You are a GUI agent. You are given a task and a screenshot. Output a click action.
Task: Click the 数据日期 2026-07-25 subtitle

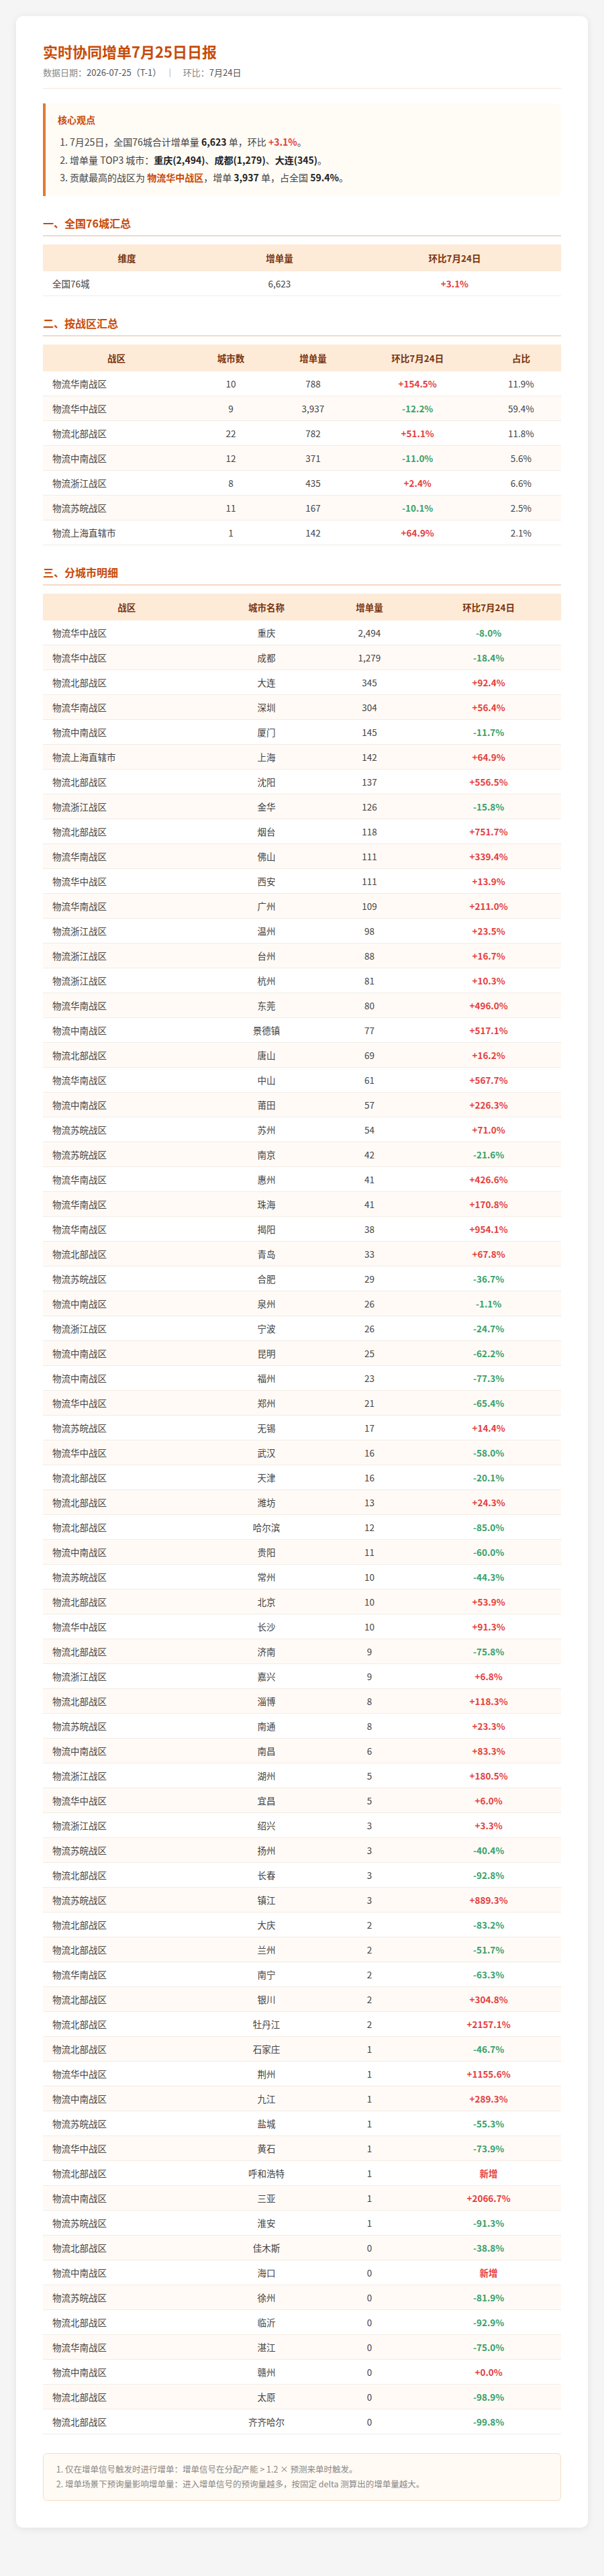pyautogui.click(x=99, y=73)
